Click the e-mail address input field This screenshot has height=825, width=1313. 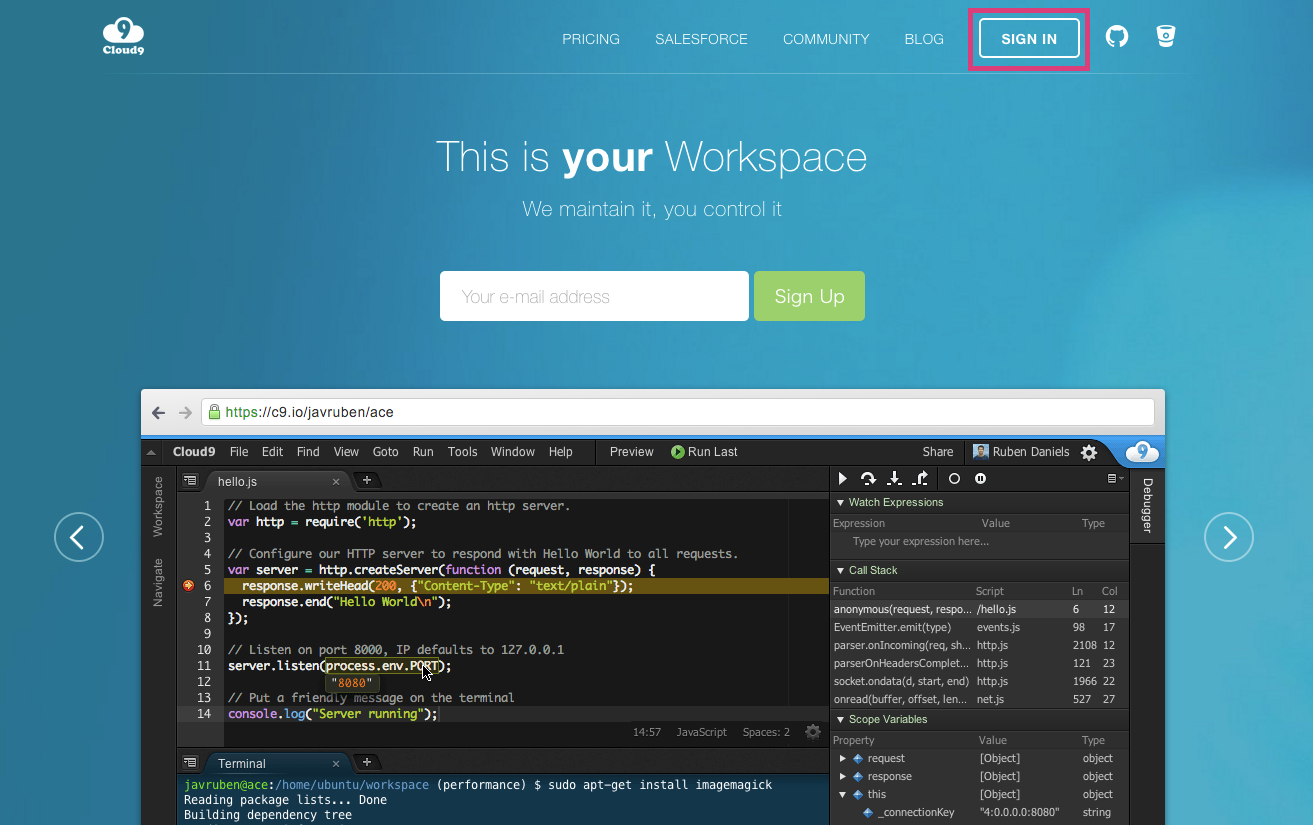(x=594, y=296)
